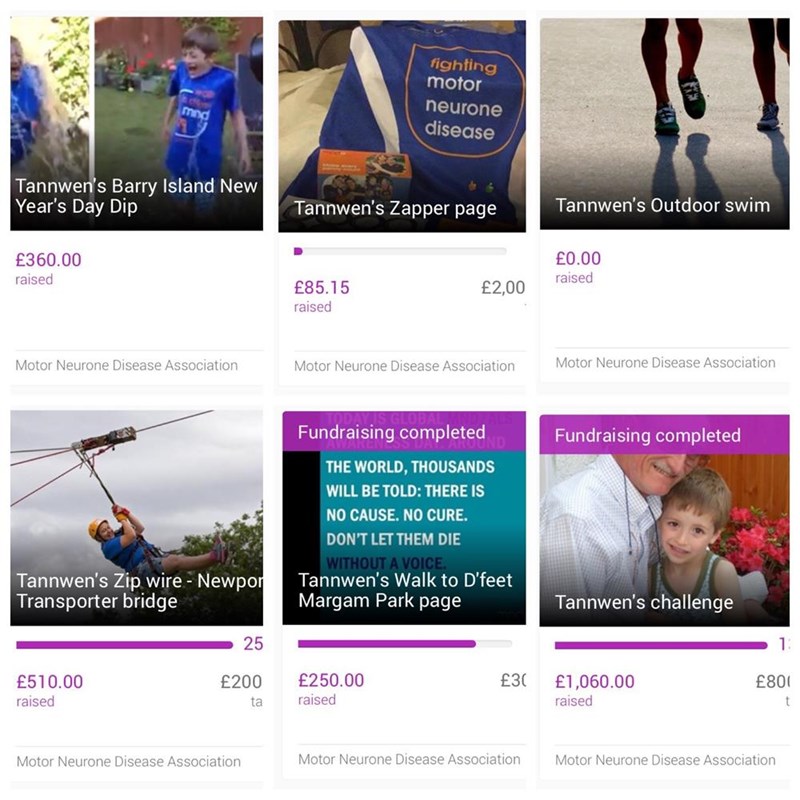800x800 pixels.
Task: Click the £360.00 raised amount
Action: (48, 260)
